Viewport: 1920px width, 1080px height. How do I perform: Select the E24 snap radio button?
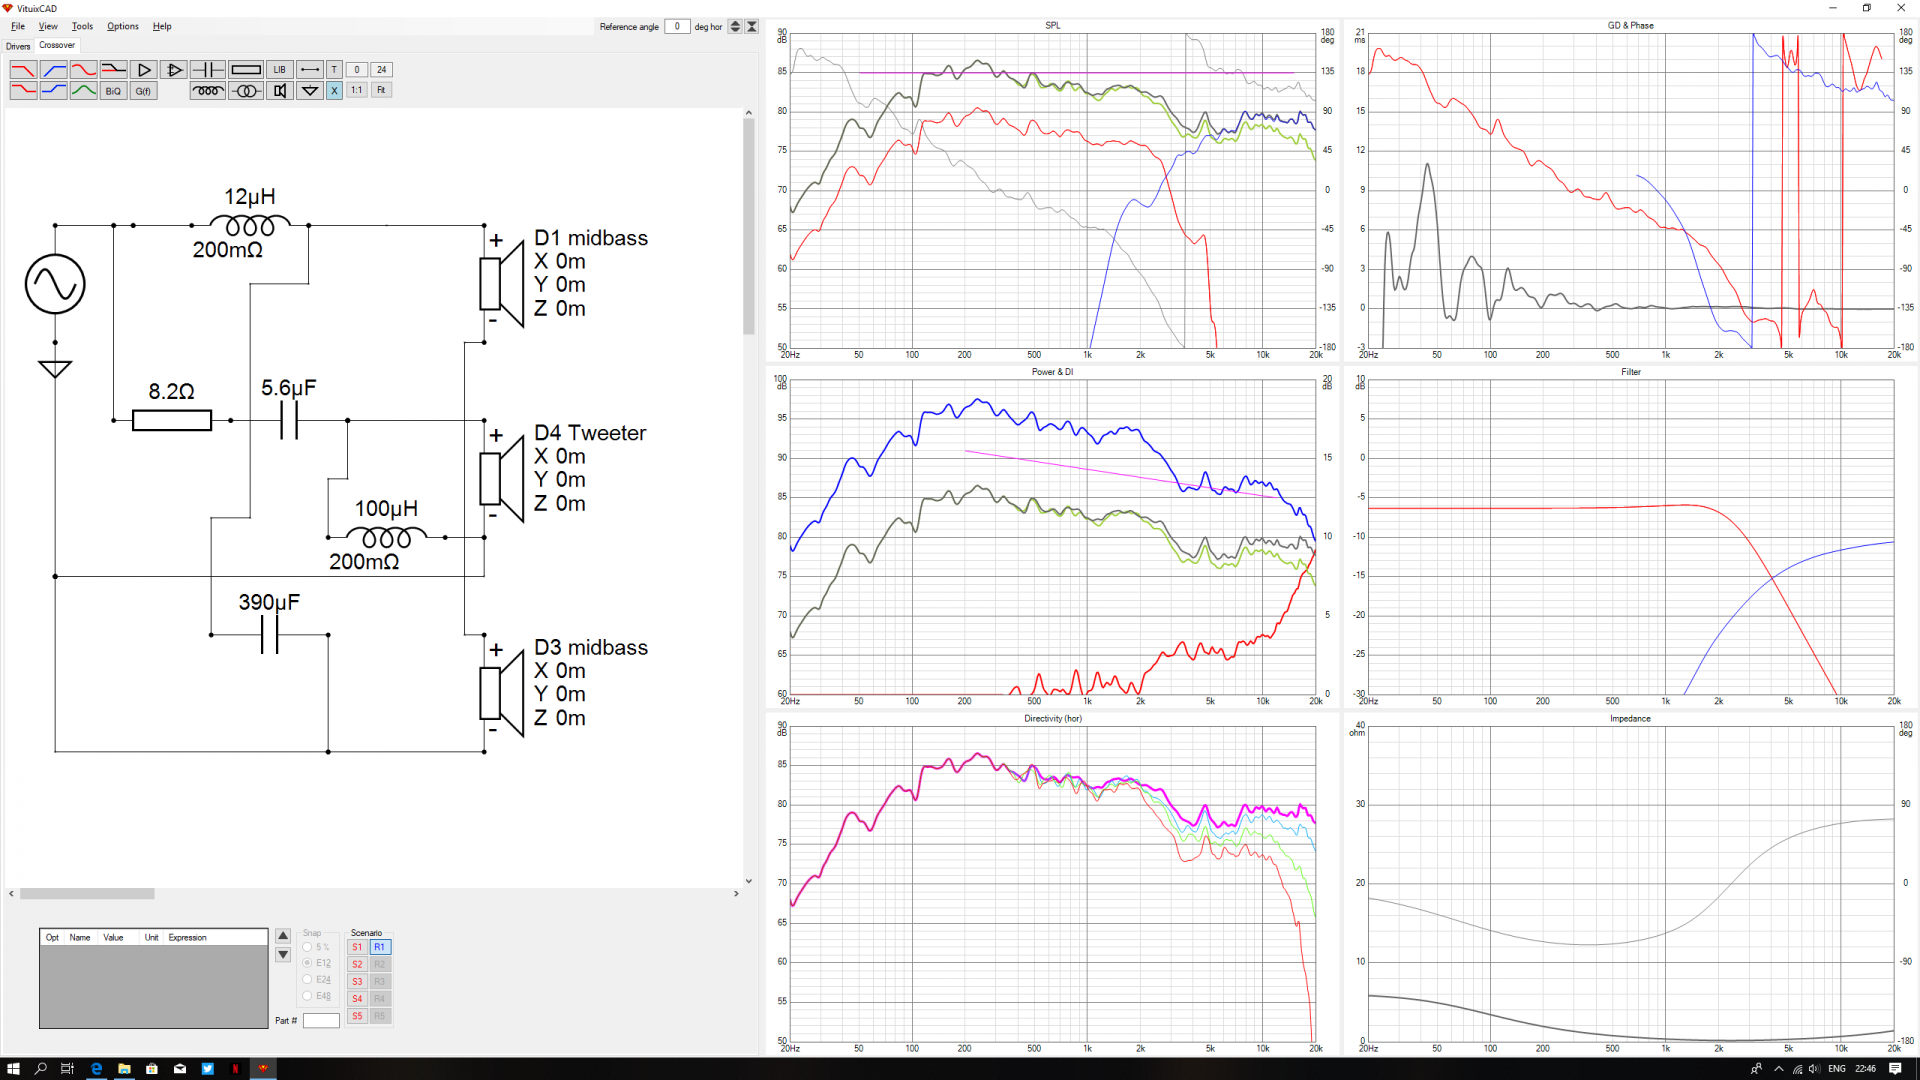307,979
